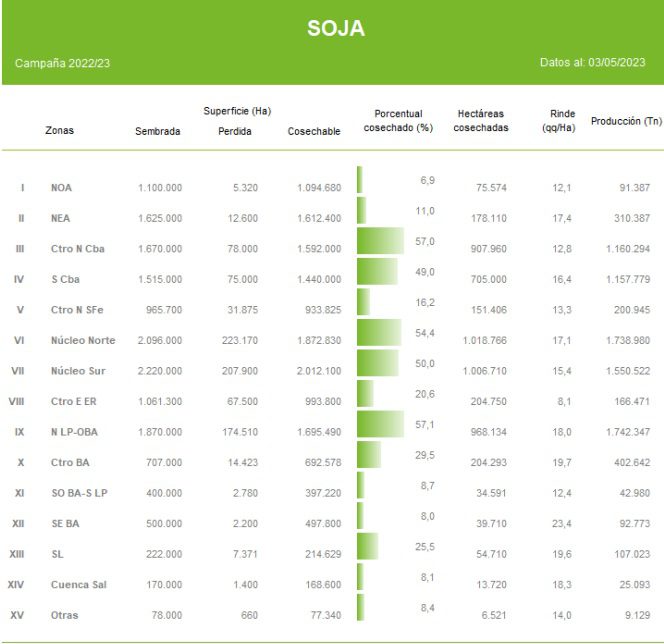Click the Perdida column header
This screenshot has height=644, width=664.
tap(235, 131)
